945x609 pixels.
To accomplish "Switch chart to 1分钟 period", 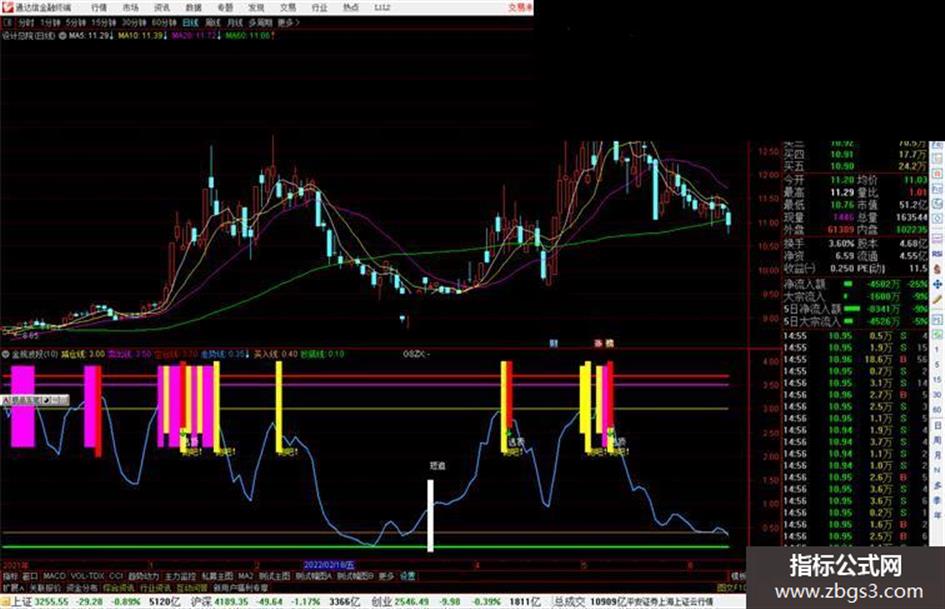I will (50, 22).
